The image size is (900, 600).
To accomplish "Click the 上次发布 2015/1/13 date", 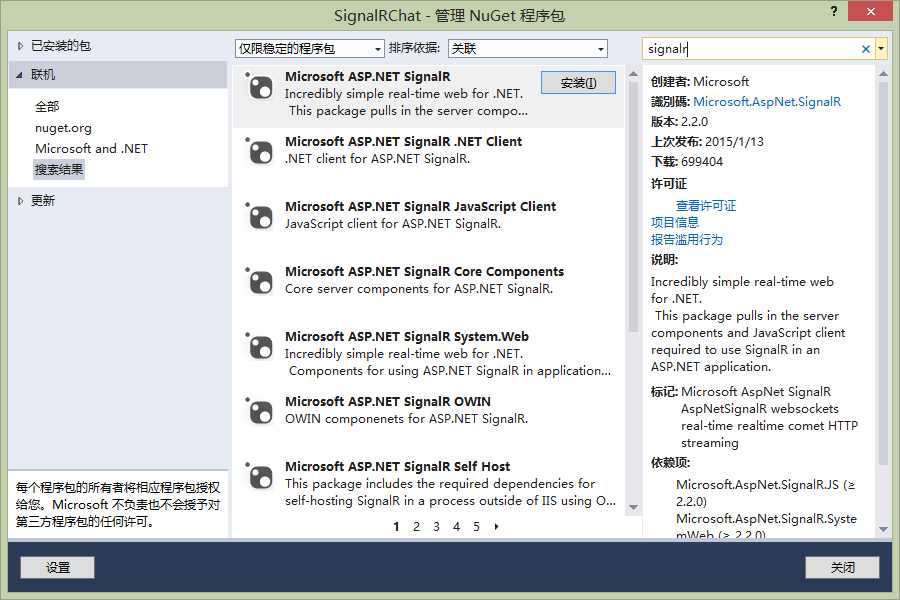I will pyautogui.click(x=707, y=142).
